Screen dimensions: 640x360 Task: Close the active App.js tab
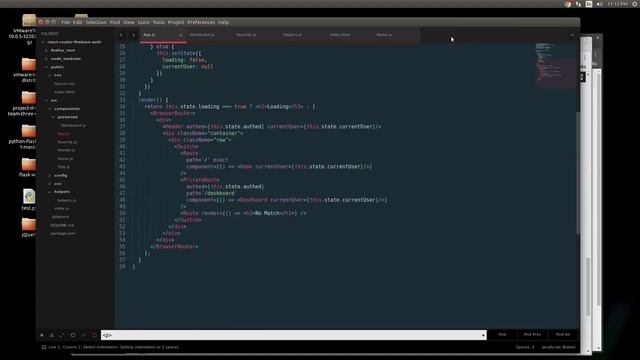pyautogui.click(x=180, y=35)
